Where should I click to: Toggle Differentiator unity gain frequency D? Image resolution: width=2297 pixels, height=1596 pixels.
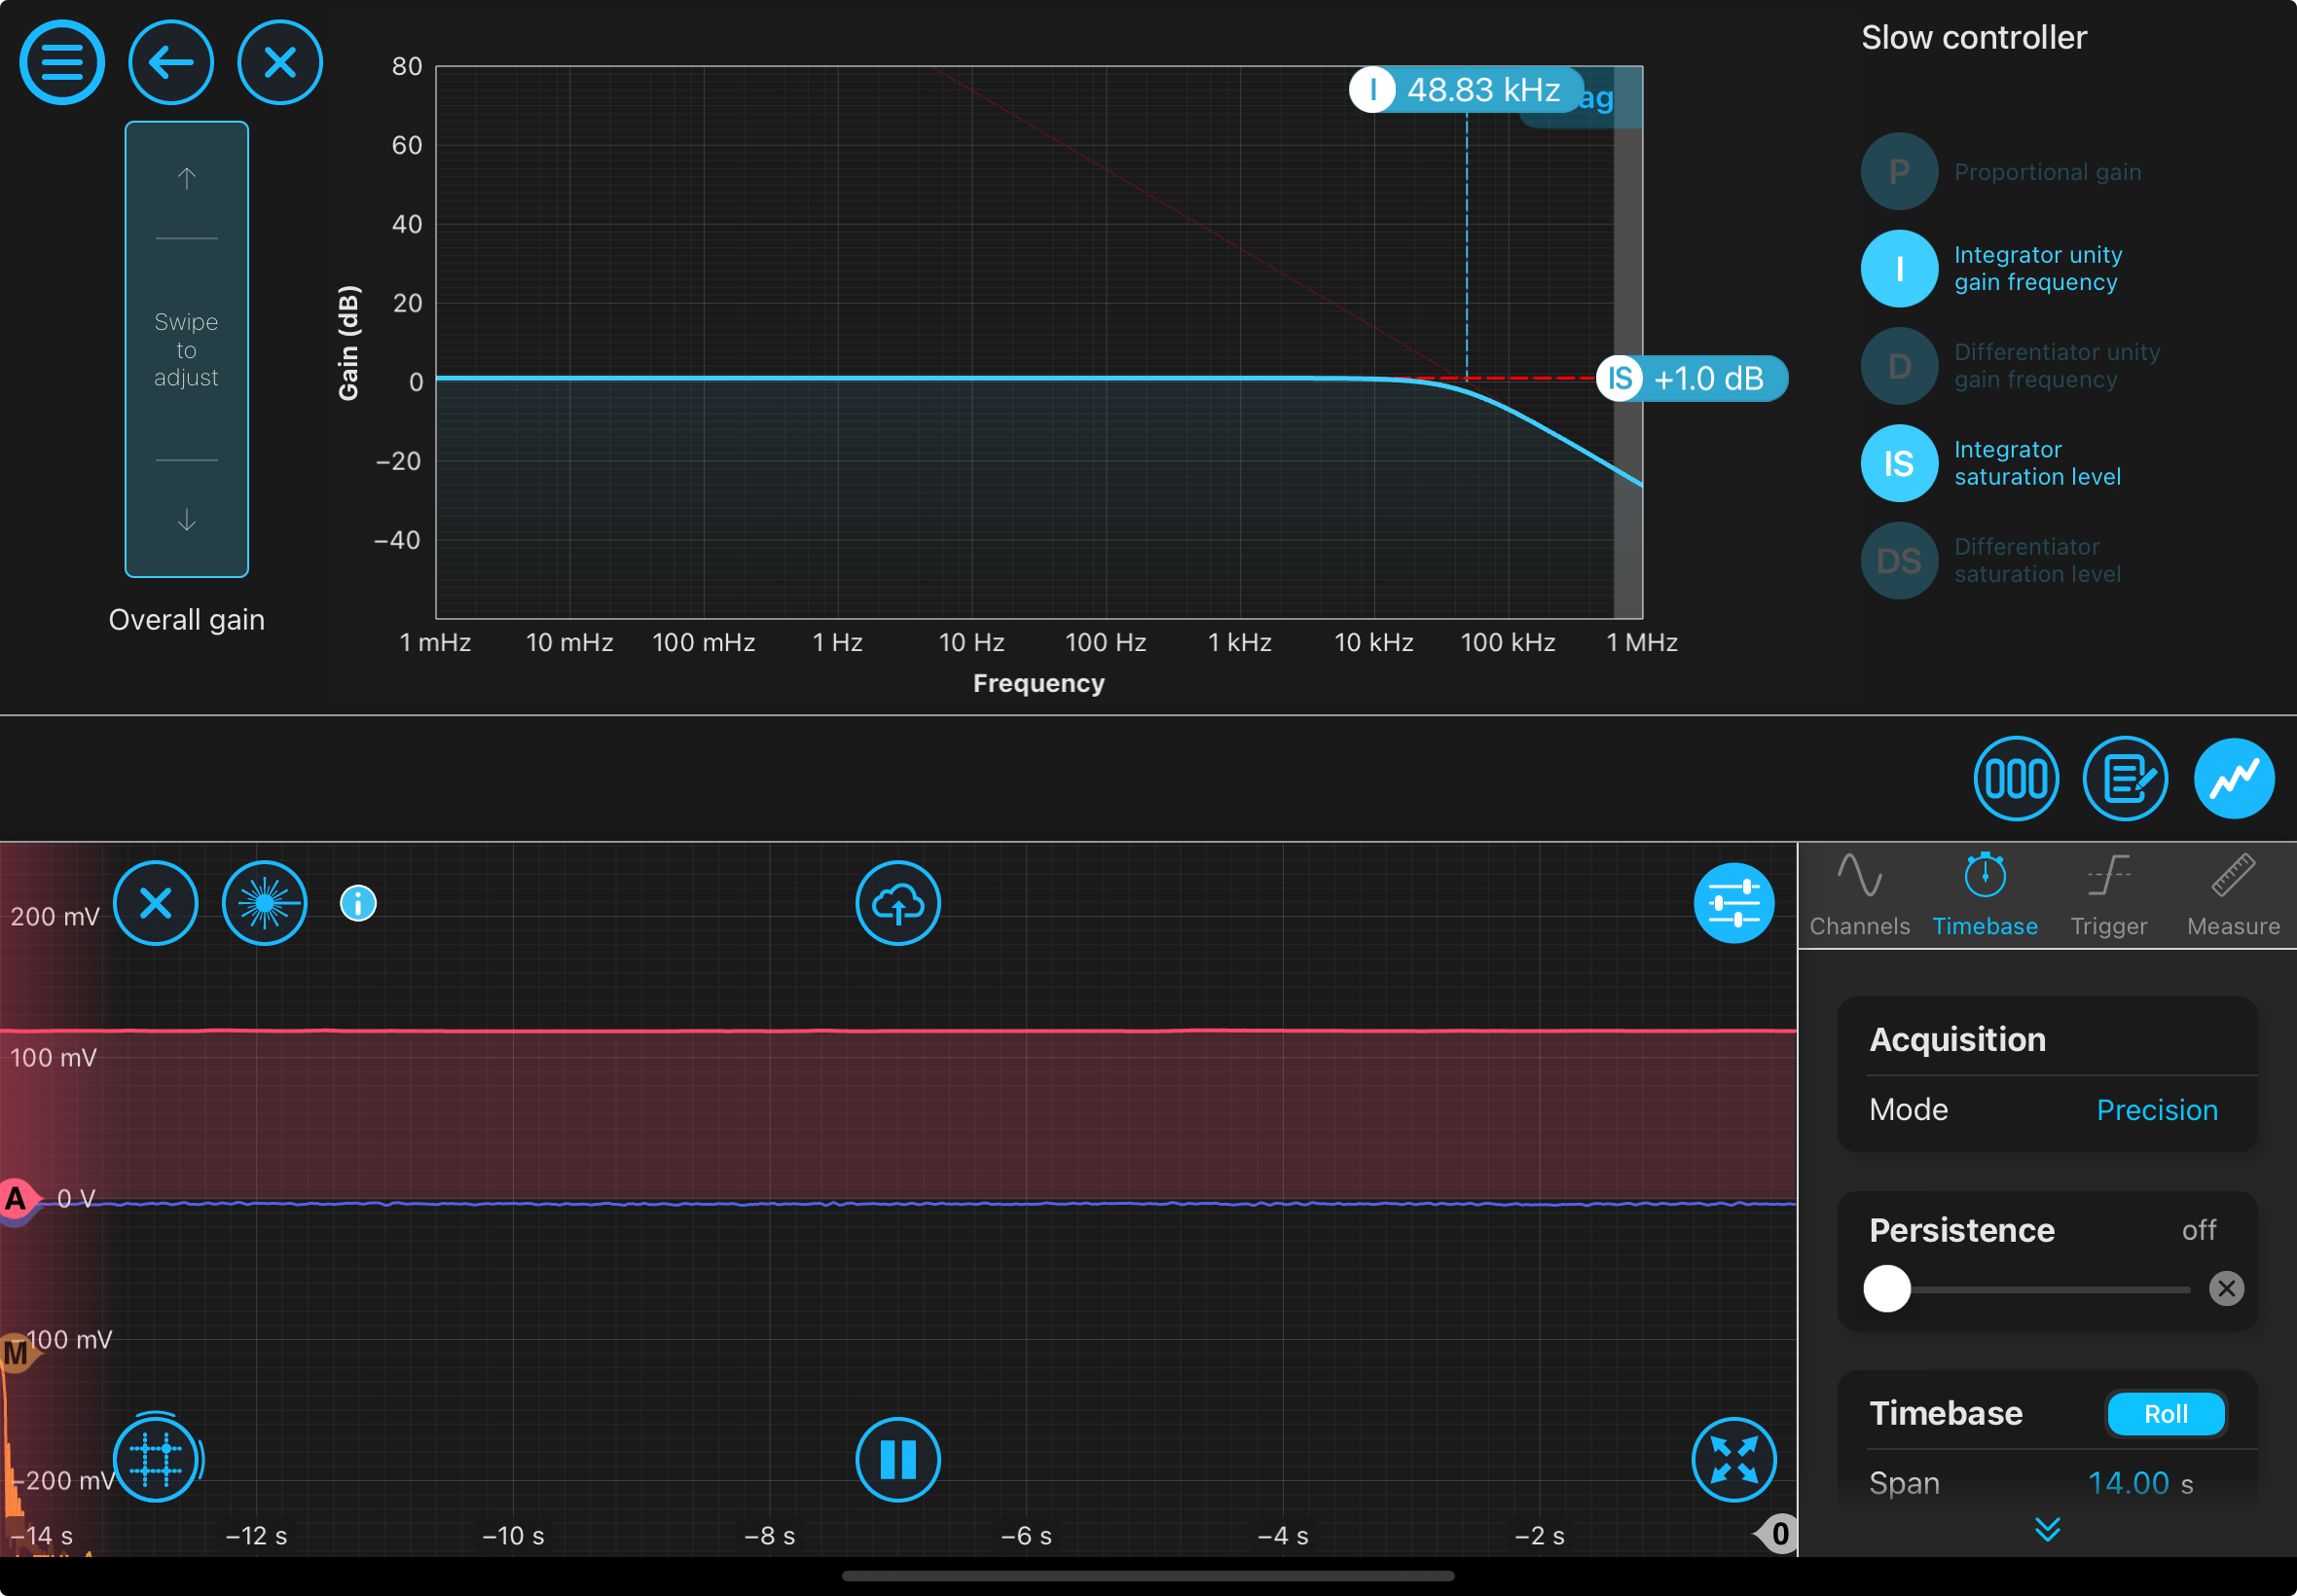tap(1899, 366)
